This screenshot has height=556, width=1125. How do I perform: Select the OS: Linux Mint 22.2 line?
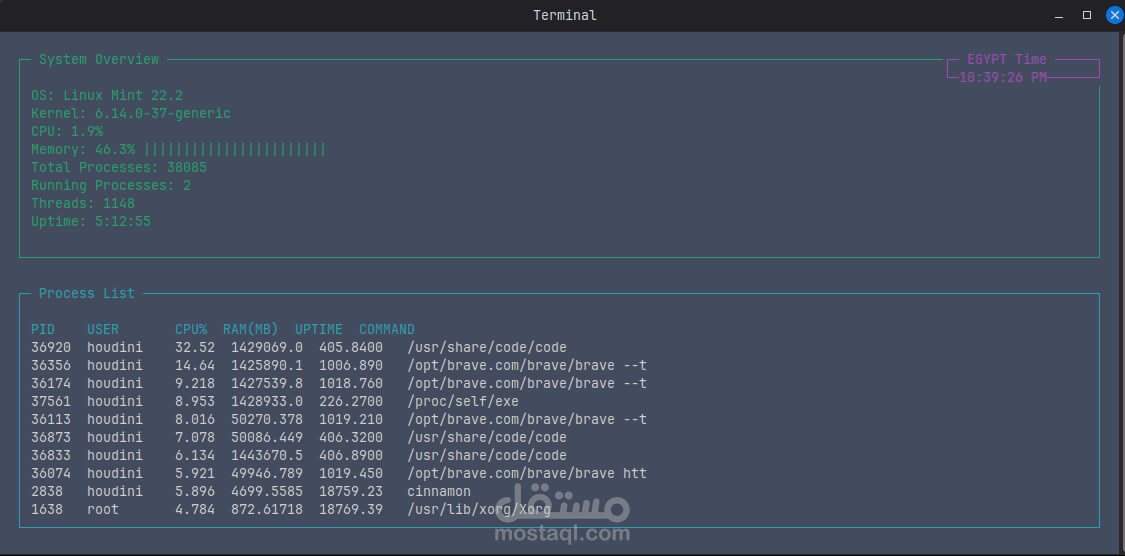coord(107,95)
